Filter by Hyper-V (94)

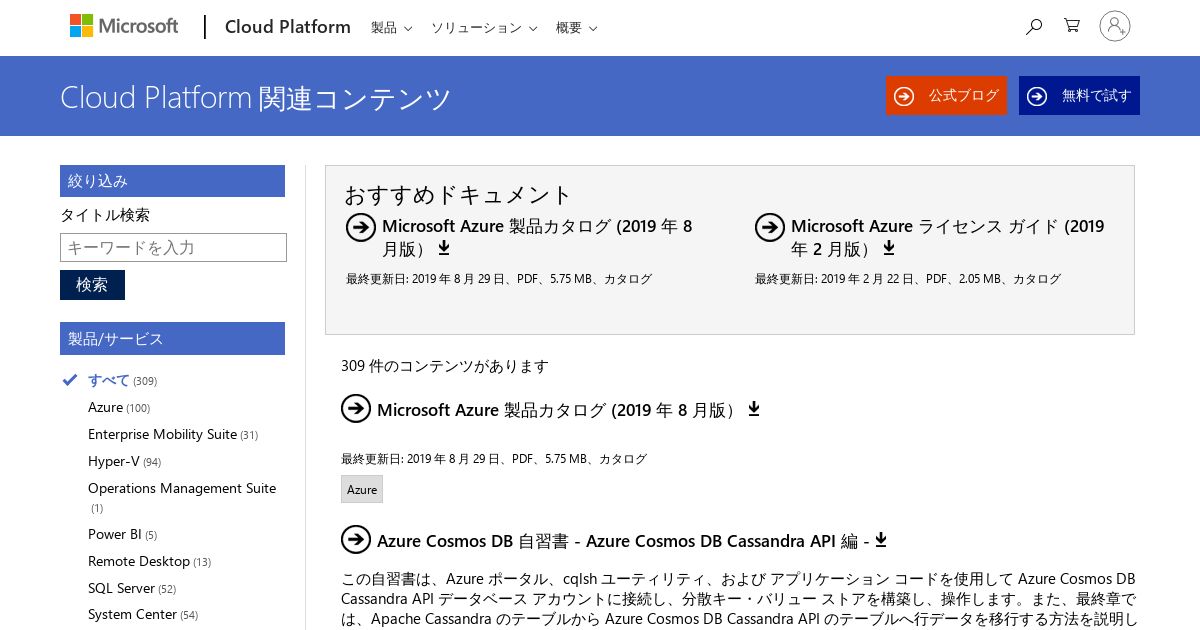point(124,461)
